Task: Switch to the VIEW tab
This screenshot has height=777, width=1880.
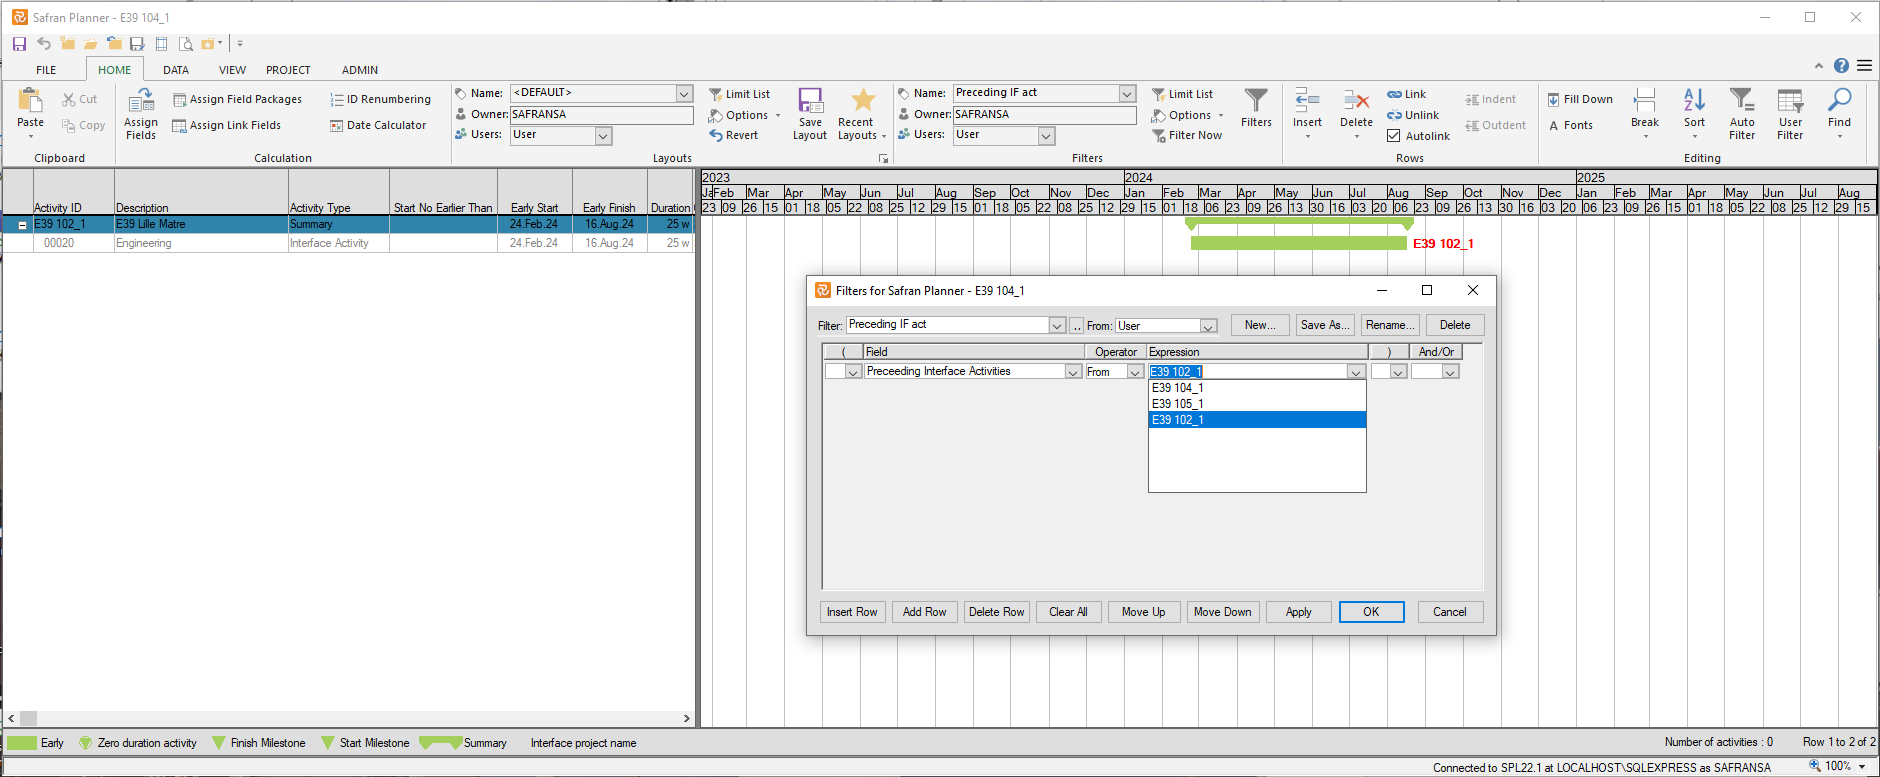Action: (232, 70)
